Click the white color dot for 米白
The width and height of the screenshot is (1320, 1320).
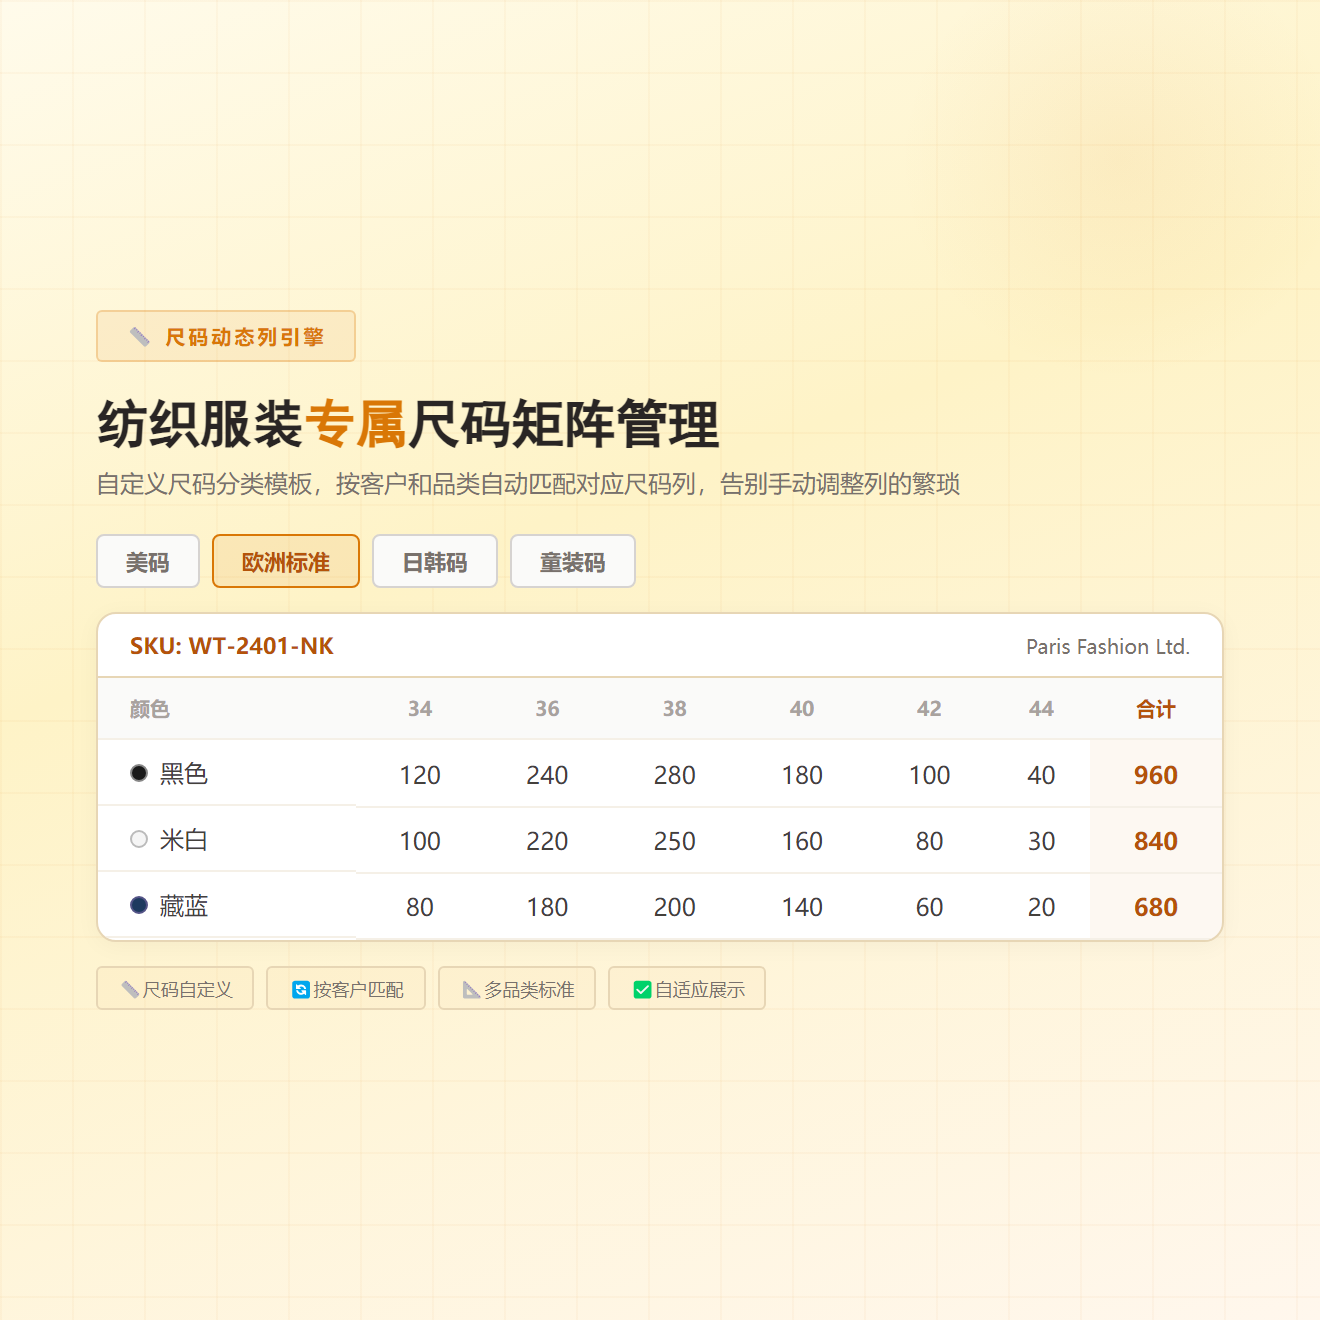[x=139, y=839]
